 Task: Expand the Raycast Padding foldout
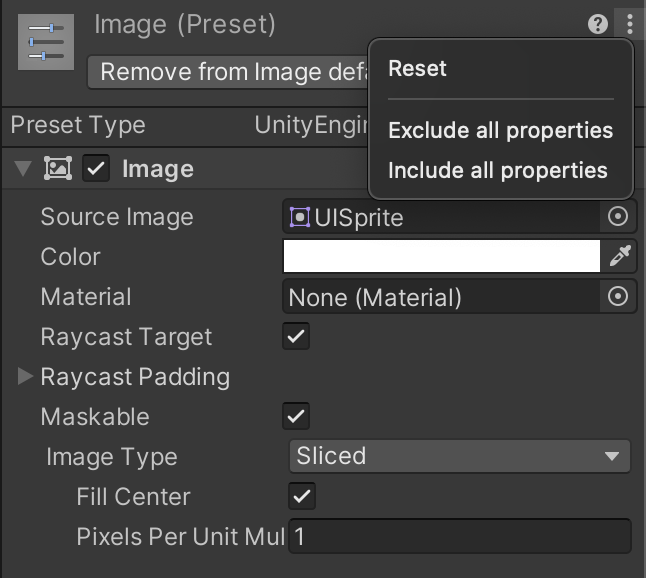pos(25,376)
